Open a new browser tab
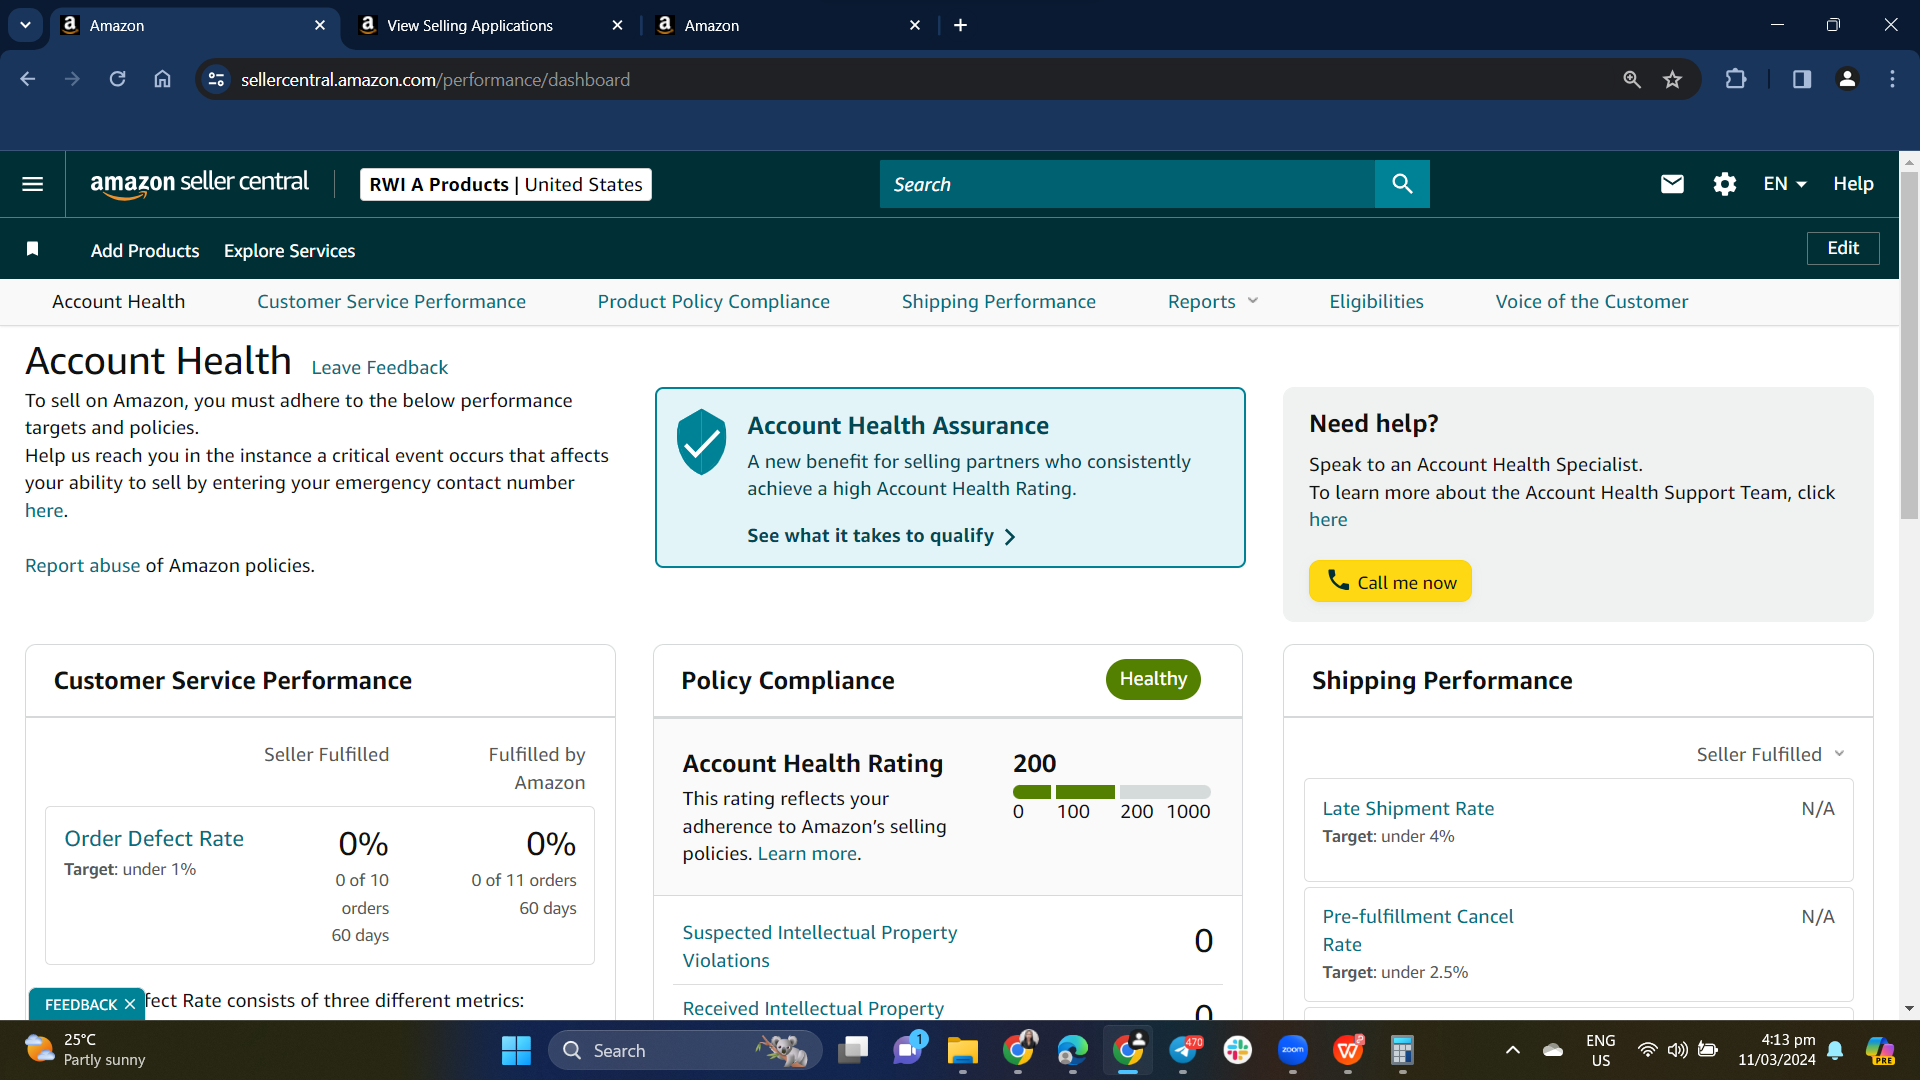The height and width of the screenshot is (1080, 1920). [960, 25]
